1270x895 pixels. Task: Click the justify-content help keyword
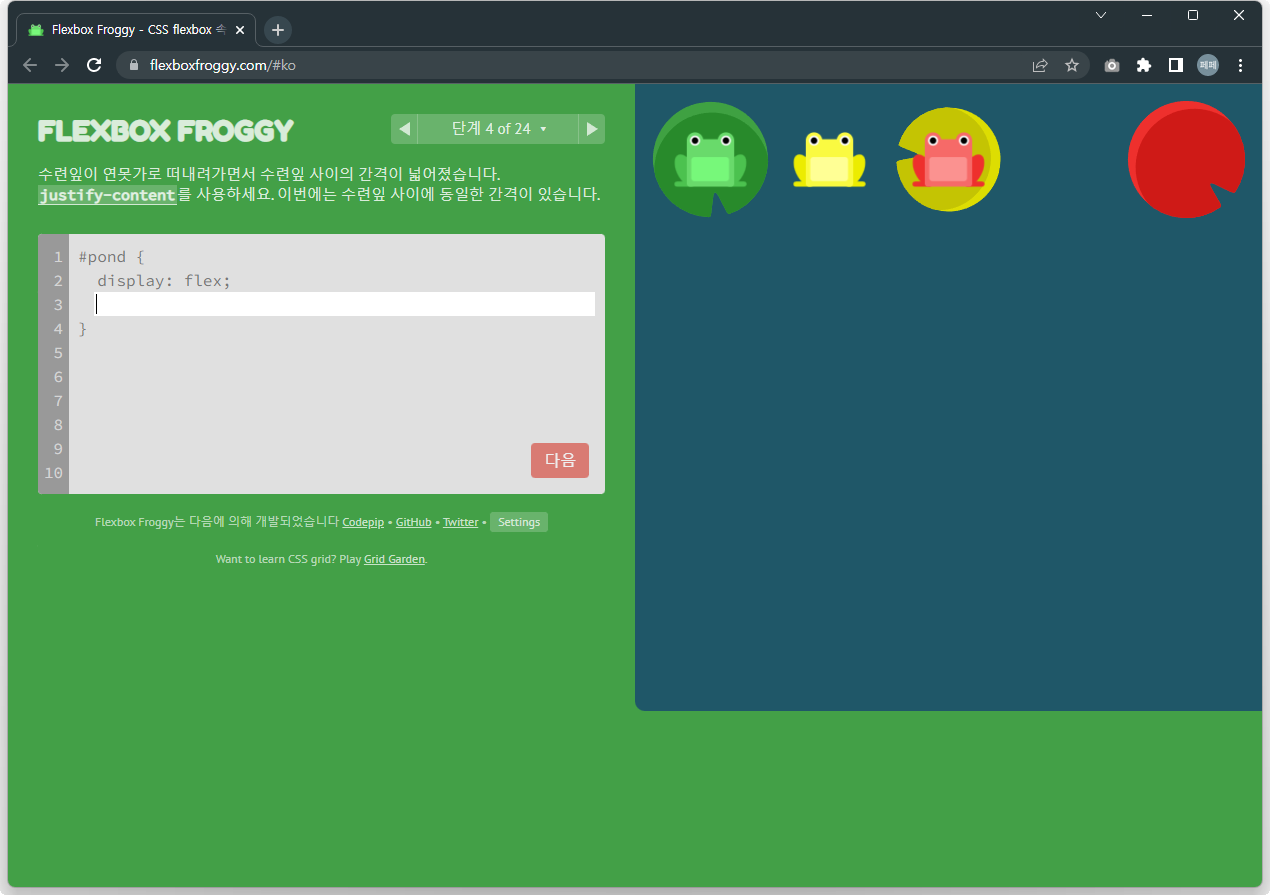point(107,195)
